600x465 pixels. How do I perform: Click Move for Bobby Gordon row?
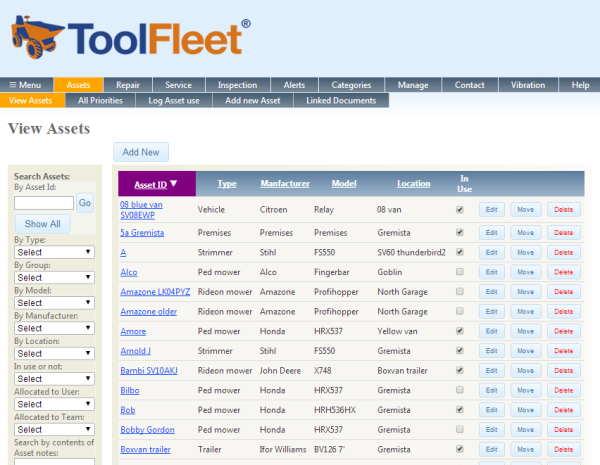(x=525, y=430)
